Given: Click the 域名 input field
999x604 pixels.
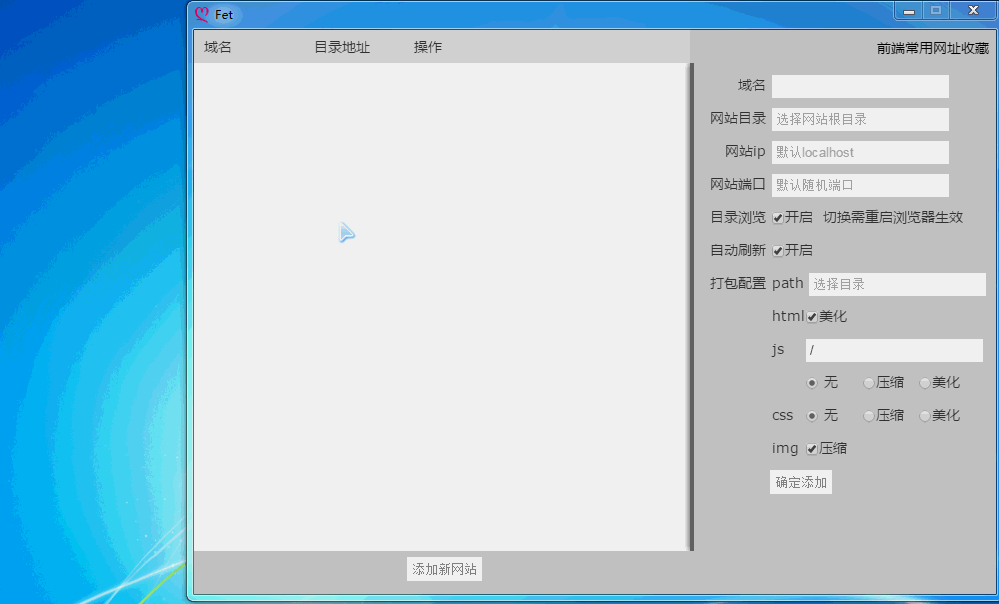Looking at the screenshot, I should tap(859, 86).
